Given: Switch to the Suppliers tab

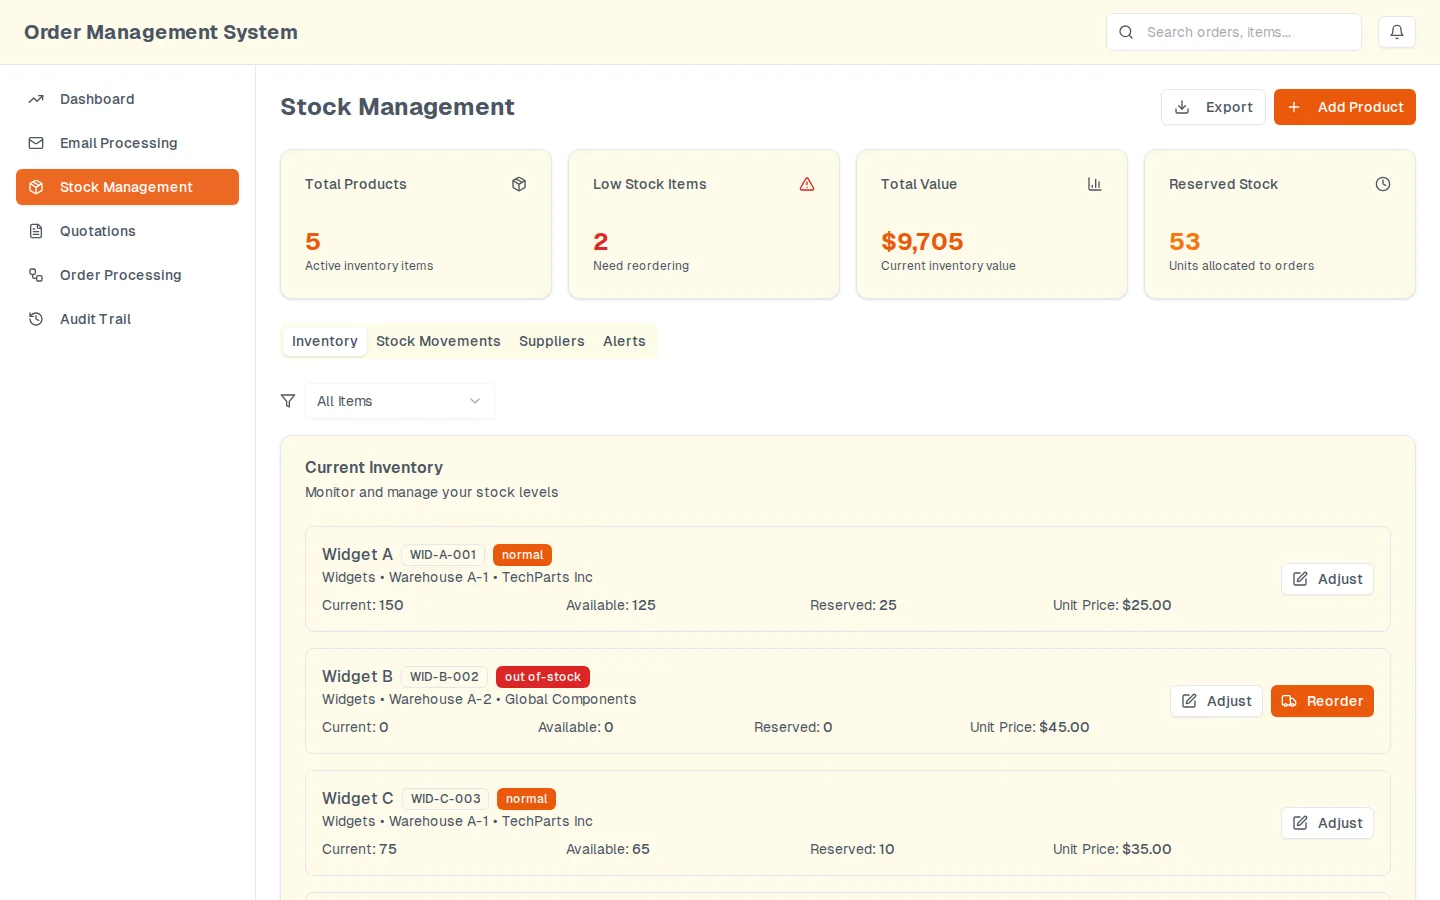Looking at the screenshot, I should point(552,341).
